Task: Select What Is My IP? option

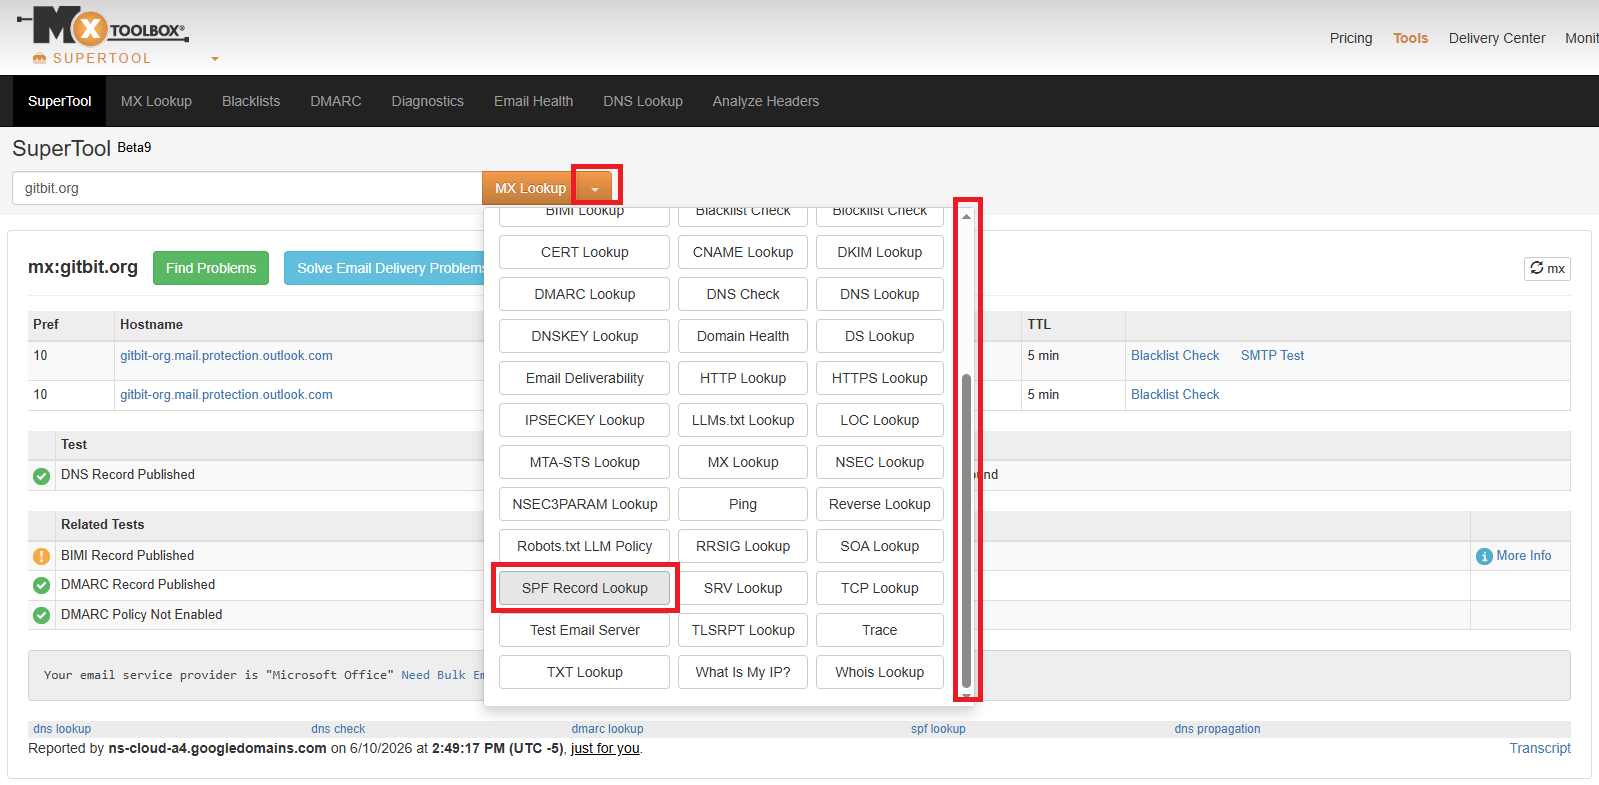Action: [x=743, y=672]
